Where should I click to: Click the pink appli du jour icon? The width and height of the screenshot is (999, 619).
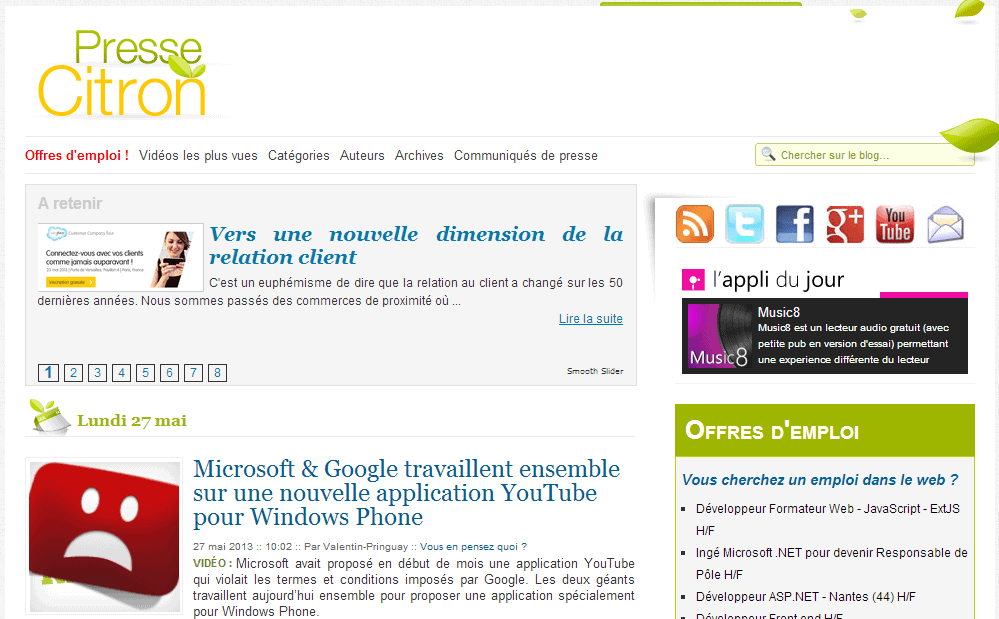click(x=693, y=280)
